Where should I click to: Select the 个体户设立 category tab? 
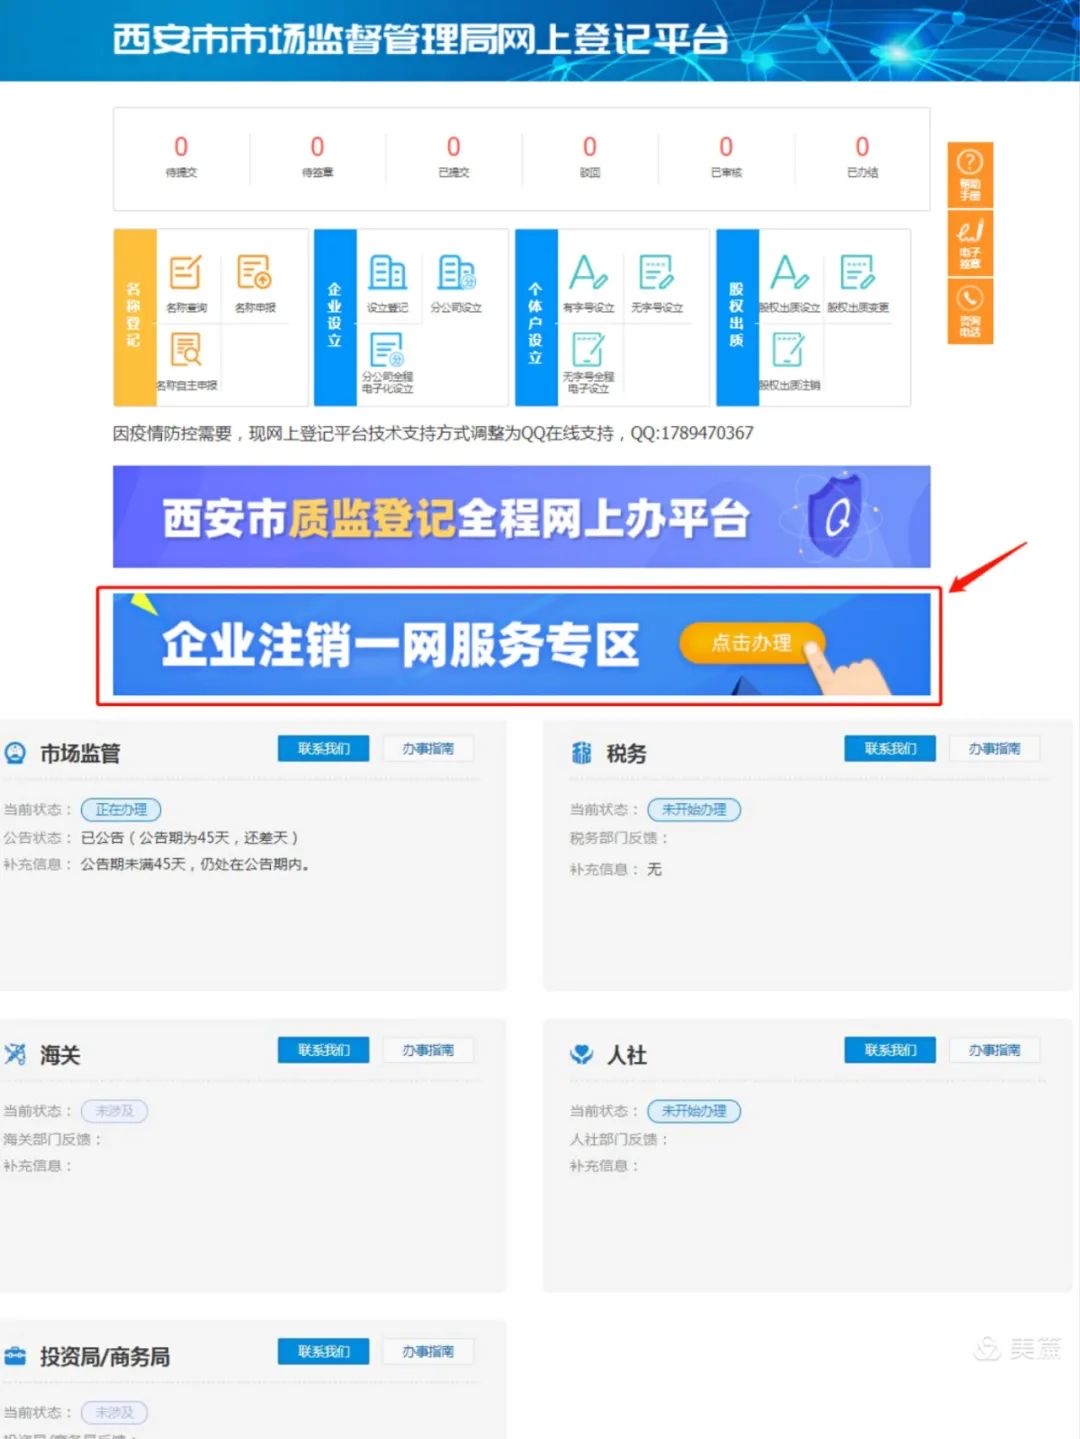[x=536, y=316]
